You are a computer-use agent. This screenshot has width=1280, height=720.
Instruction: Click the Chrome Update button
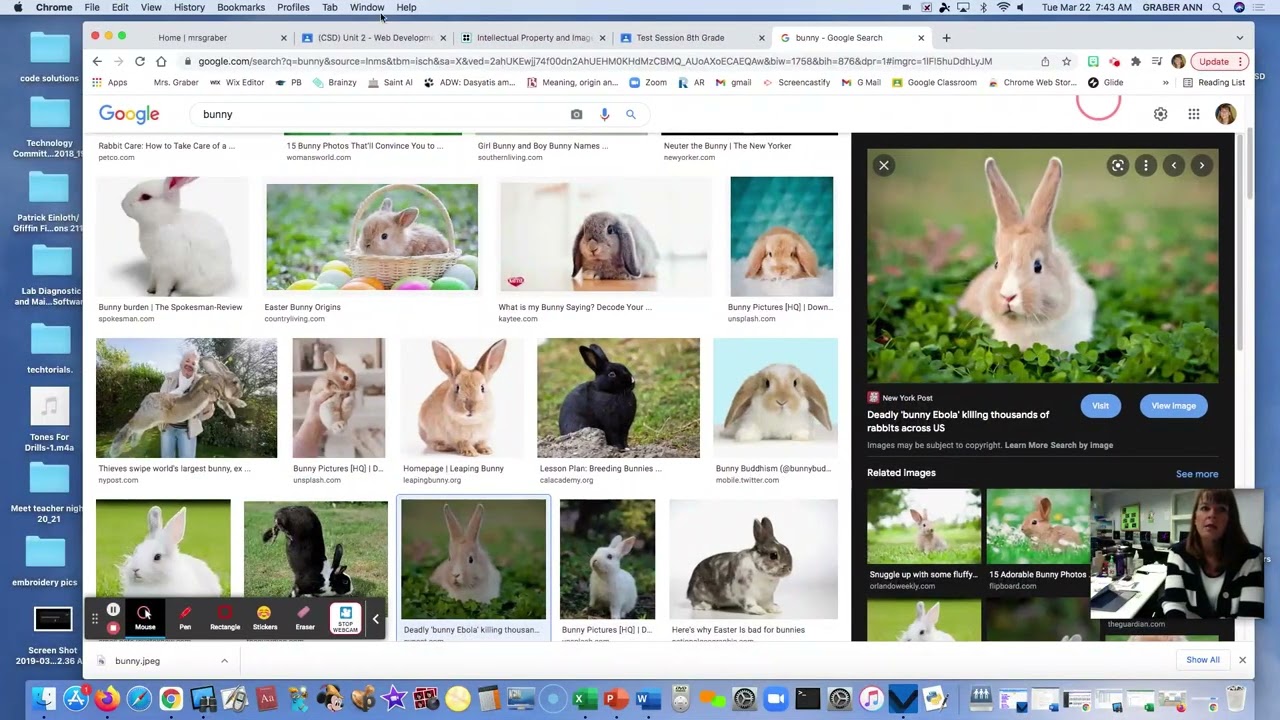click(1218, 61)
